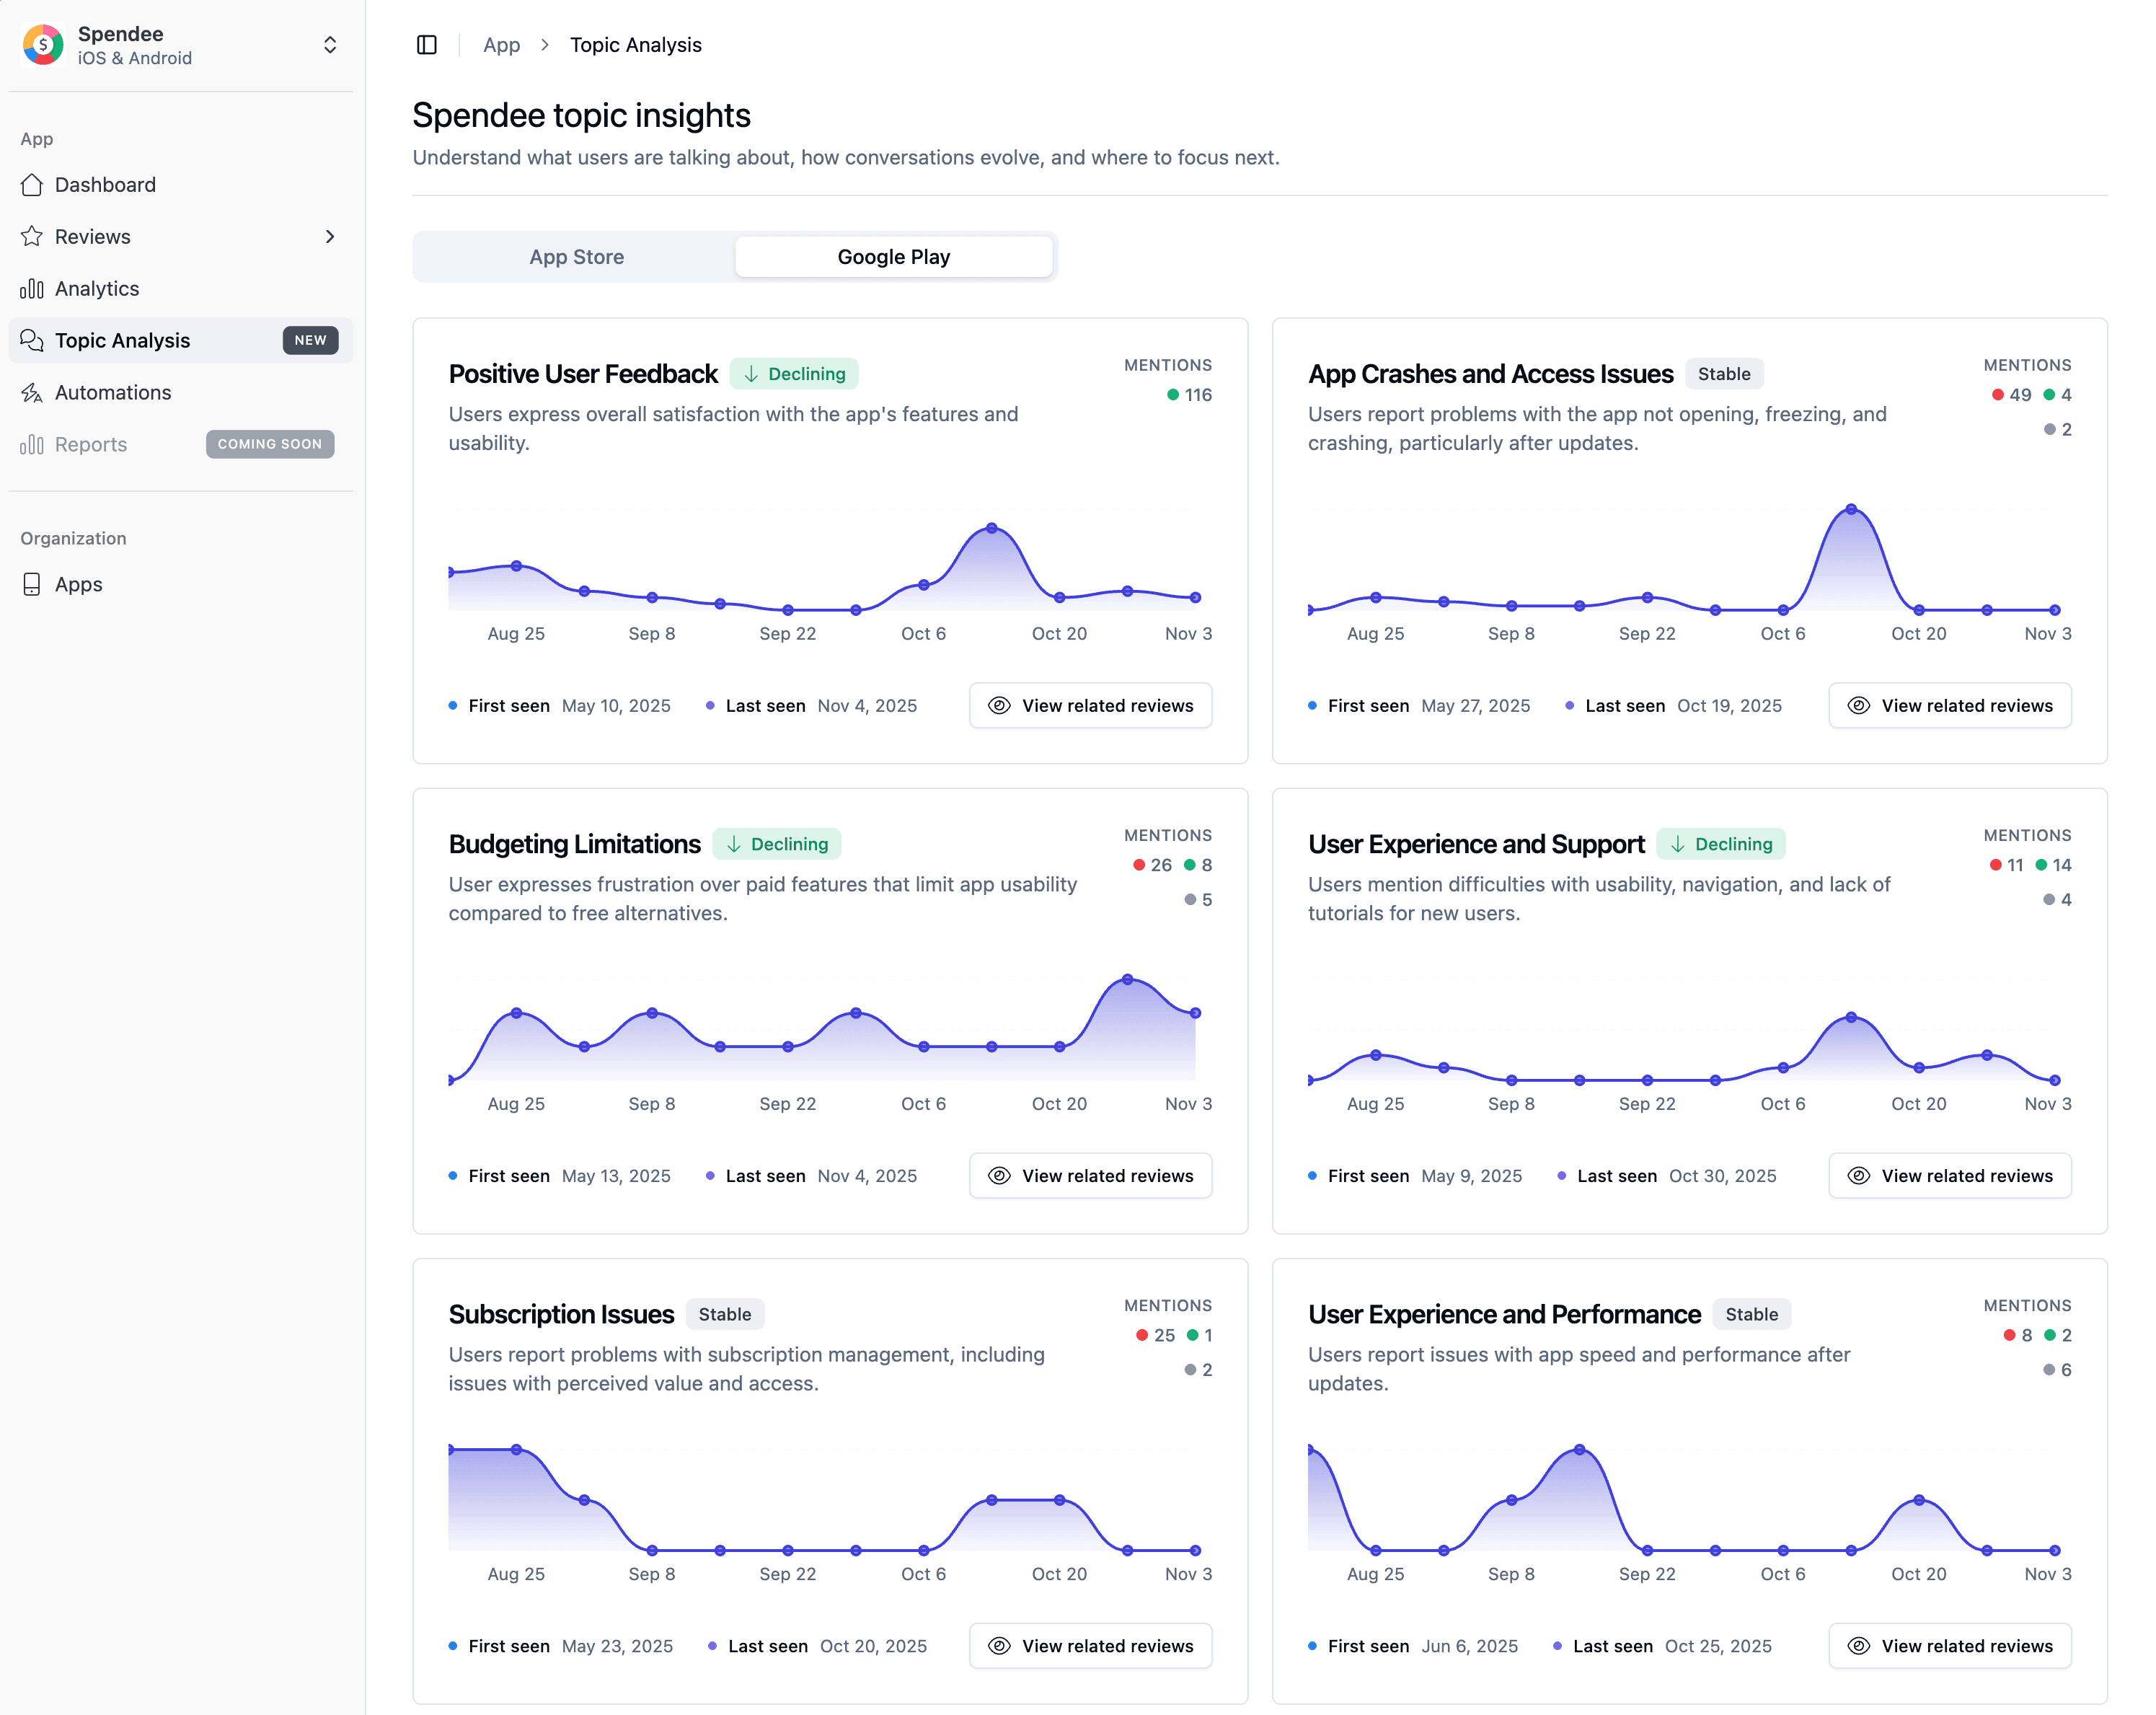Expand the Reviews submenu chevron
Viewport: 2156px width, 1715px height.
[x=330, y=237]
